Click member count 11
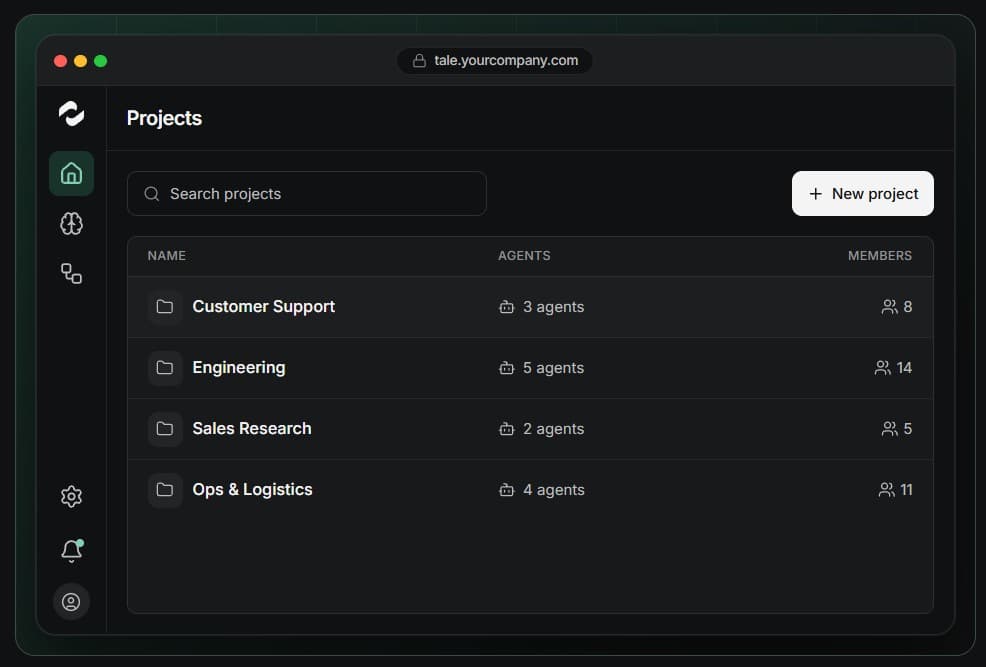This screenshot has height=667, width=986. coord(906,490)
